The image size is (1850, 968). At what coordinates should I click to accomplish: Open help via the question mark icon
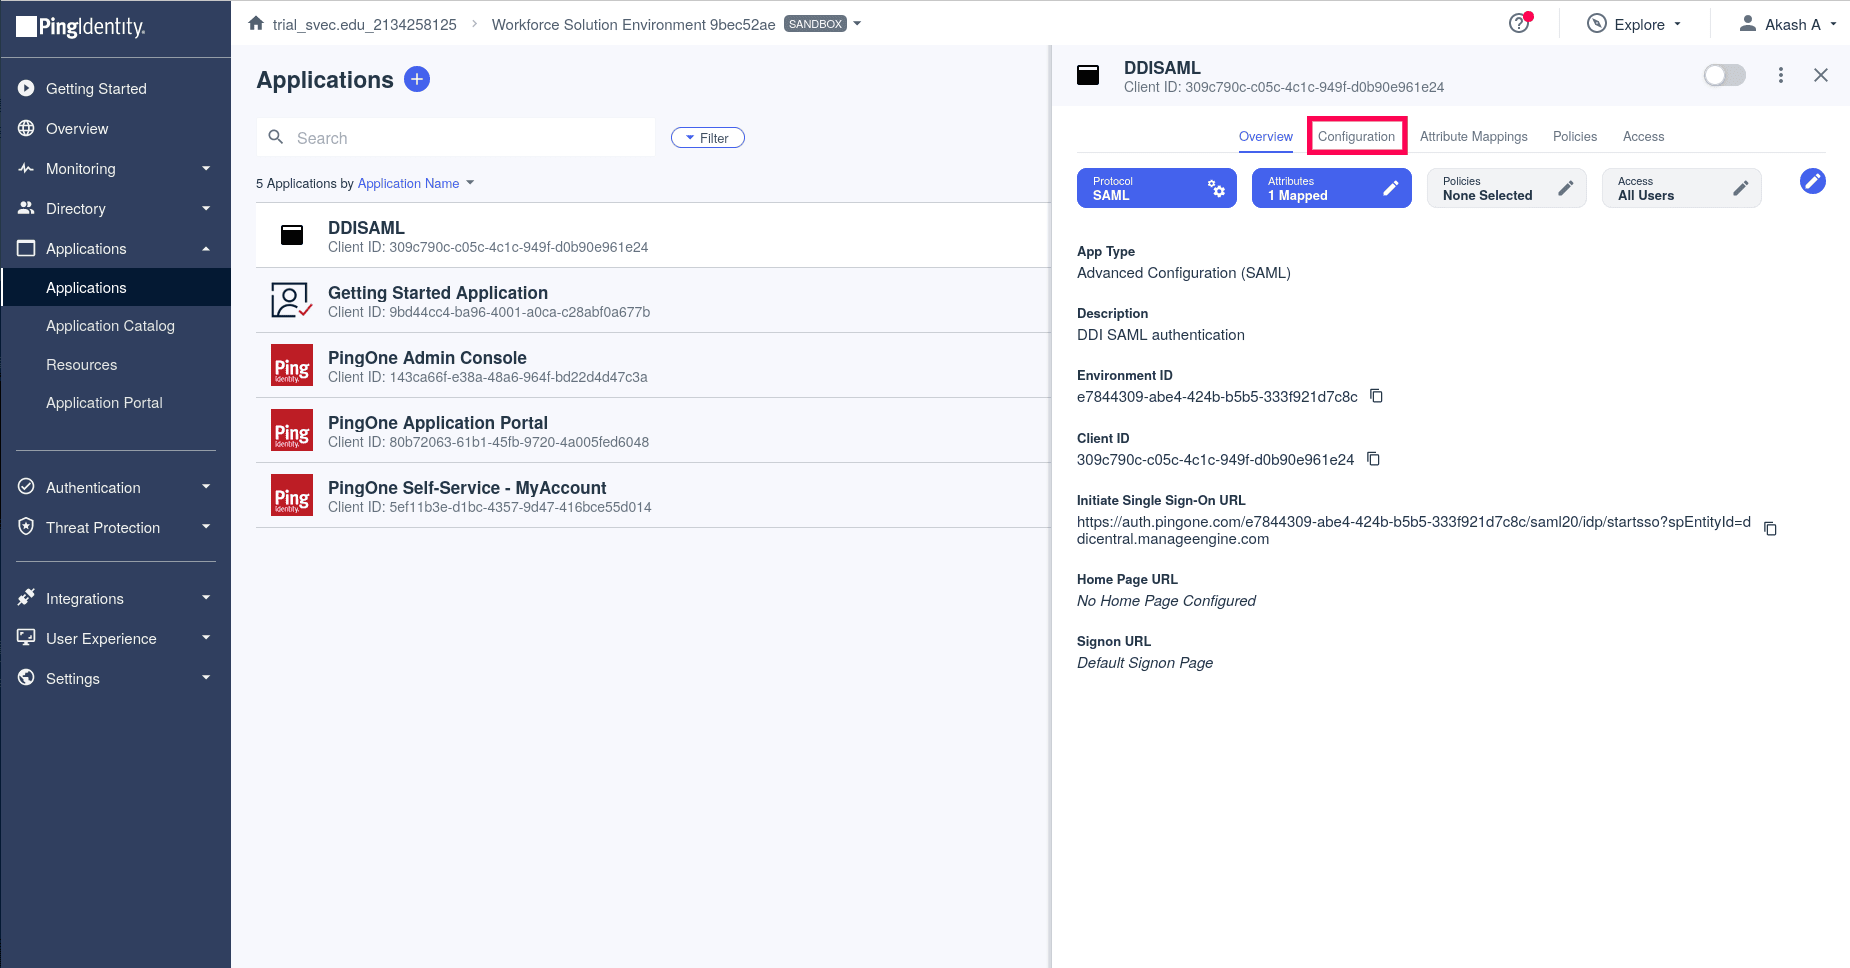pyautogui.click(x=1517, y=23)
